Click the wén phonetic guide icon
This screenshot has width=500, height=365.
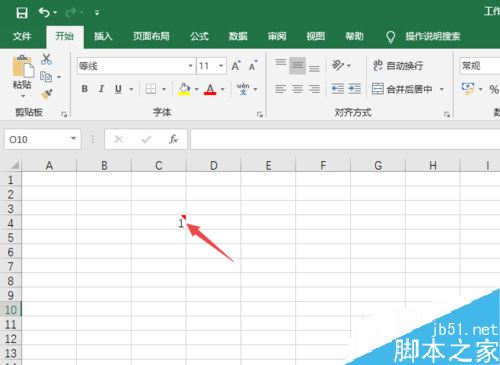pyautogui.click(x=243, y=89)
